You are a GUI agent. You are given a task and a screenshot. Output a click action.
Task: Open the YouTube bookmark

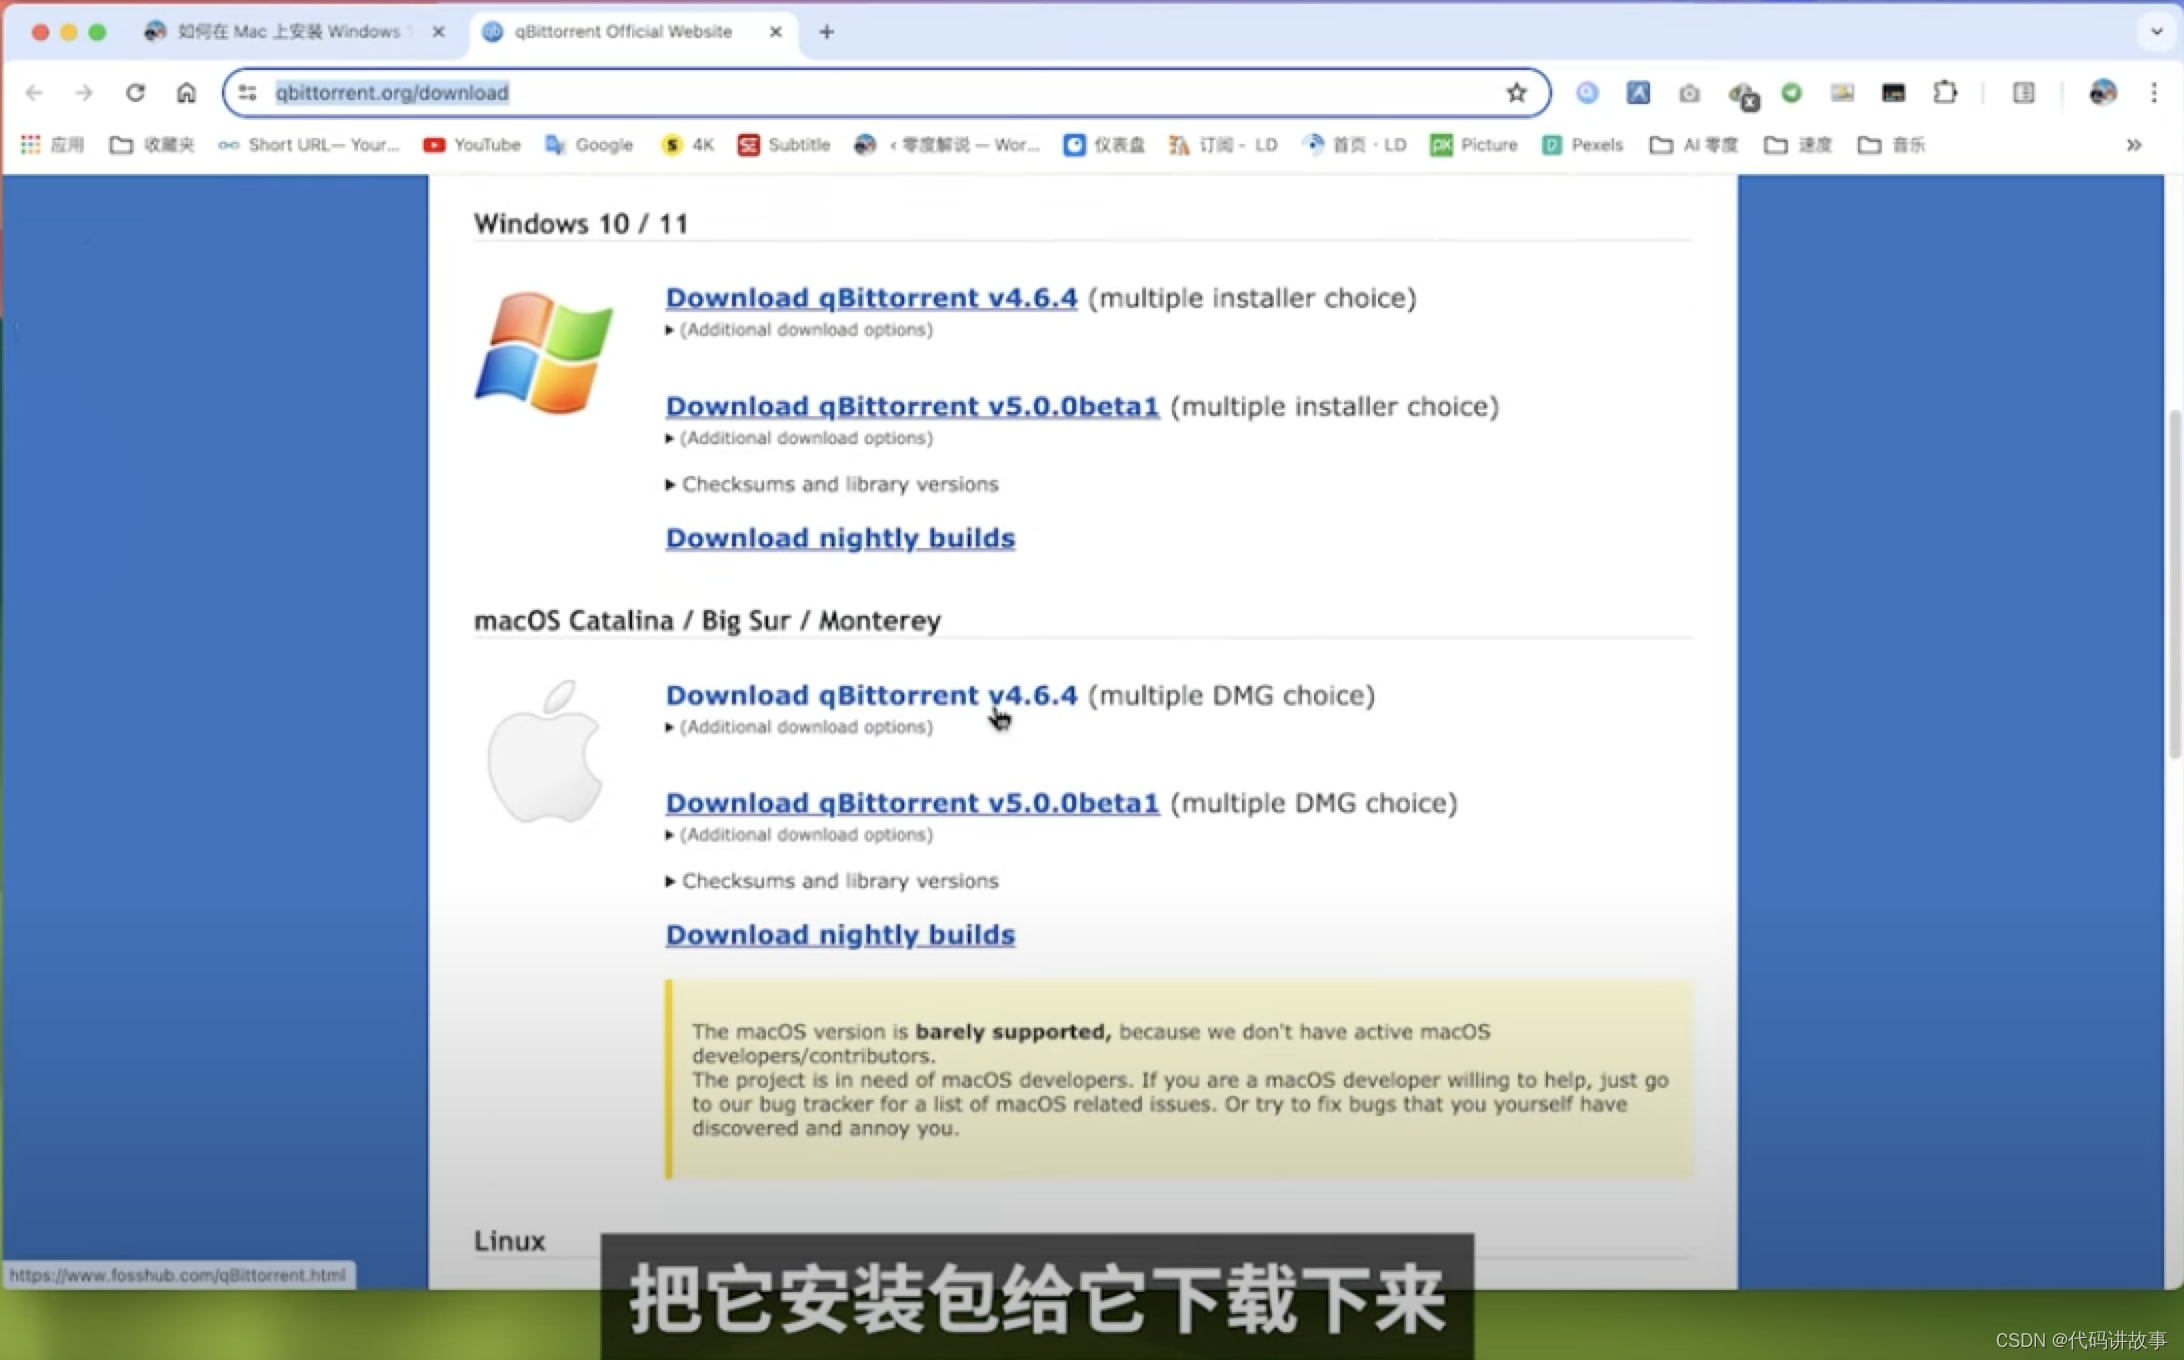[472, 145]
